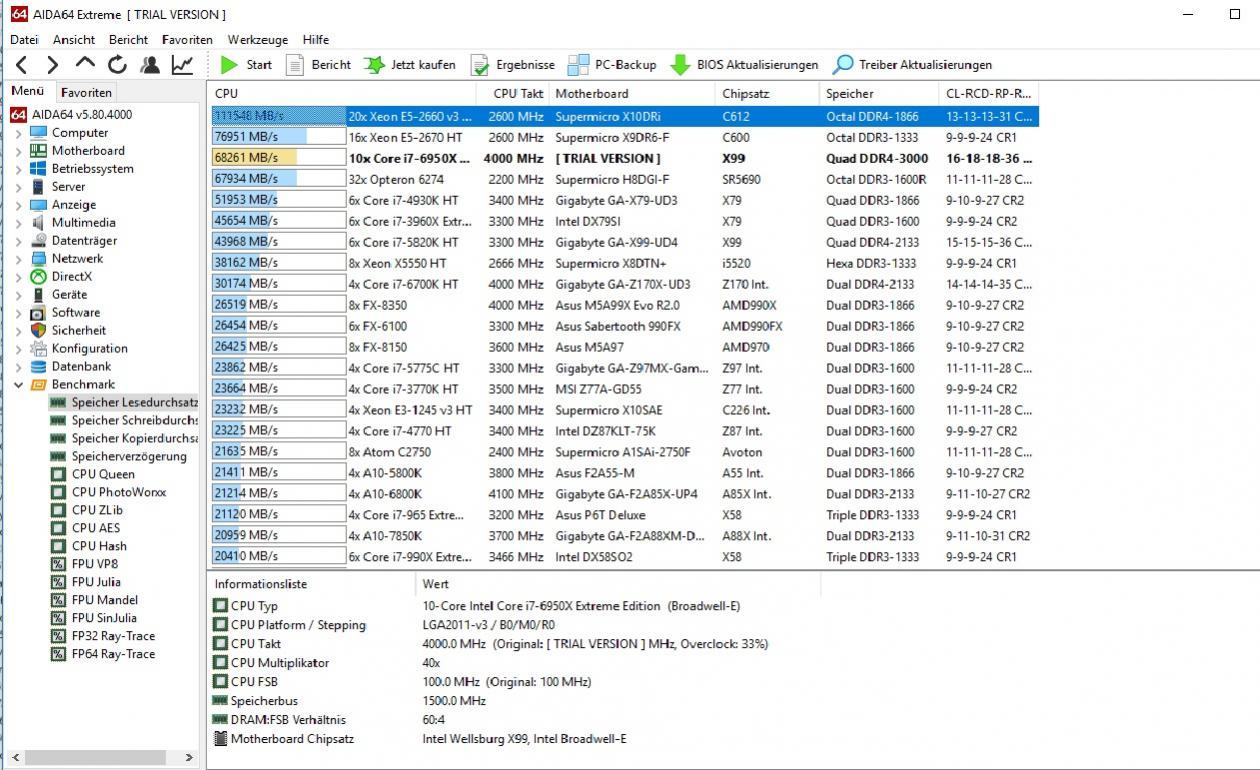Open the user profile toolbar icon
The image size is (1260, 770).
(150, 65)
